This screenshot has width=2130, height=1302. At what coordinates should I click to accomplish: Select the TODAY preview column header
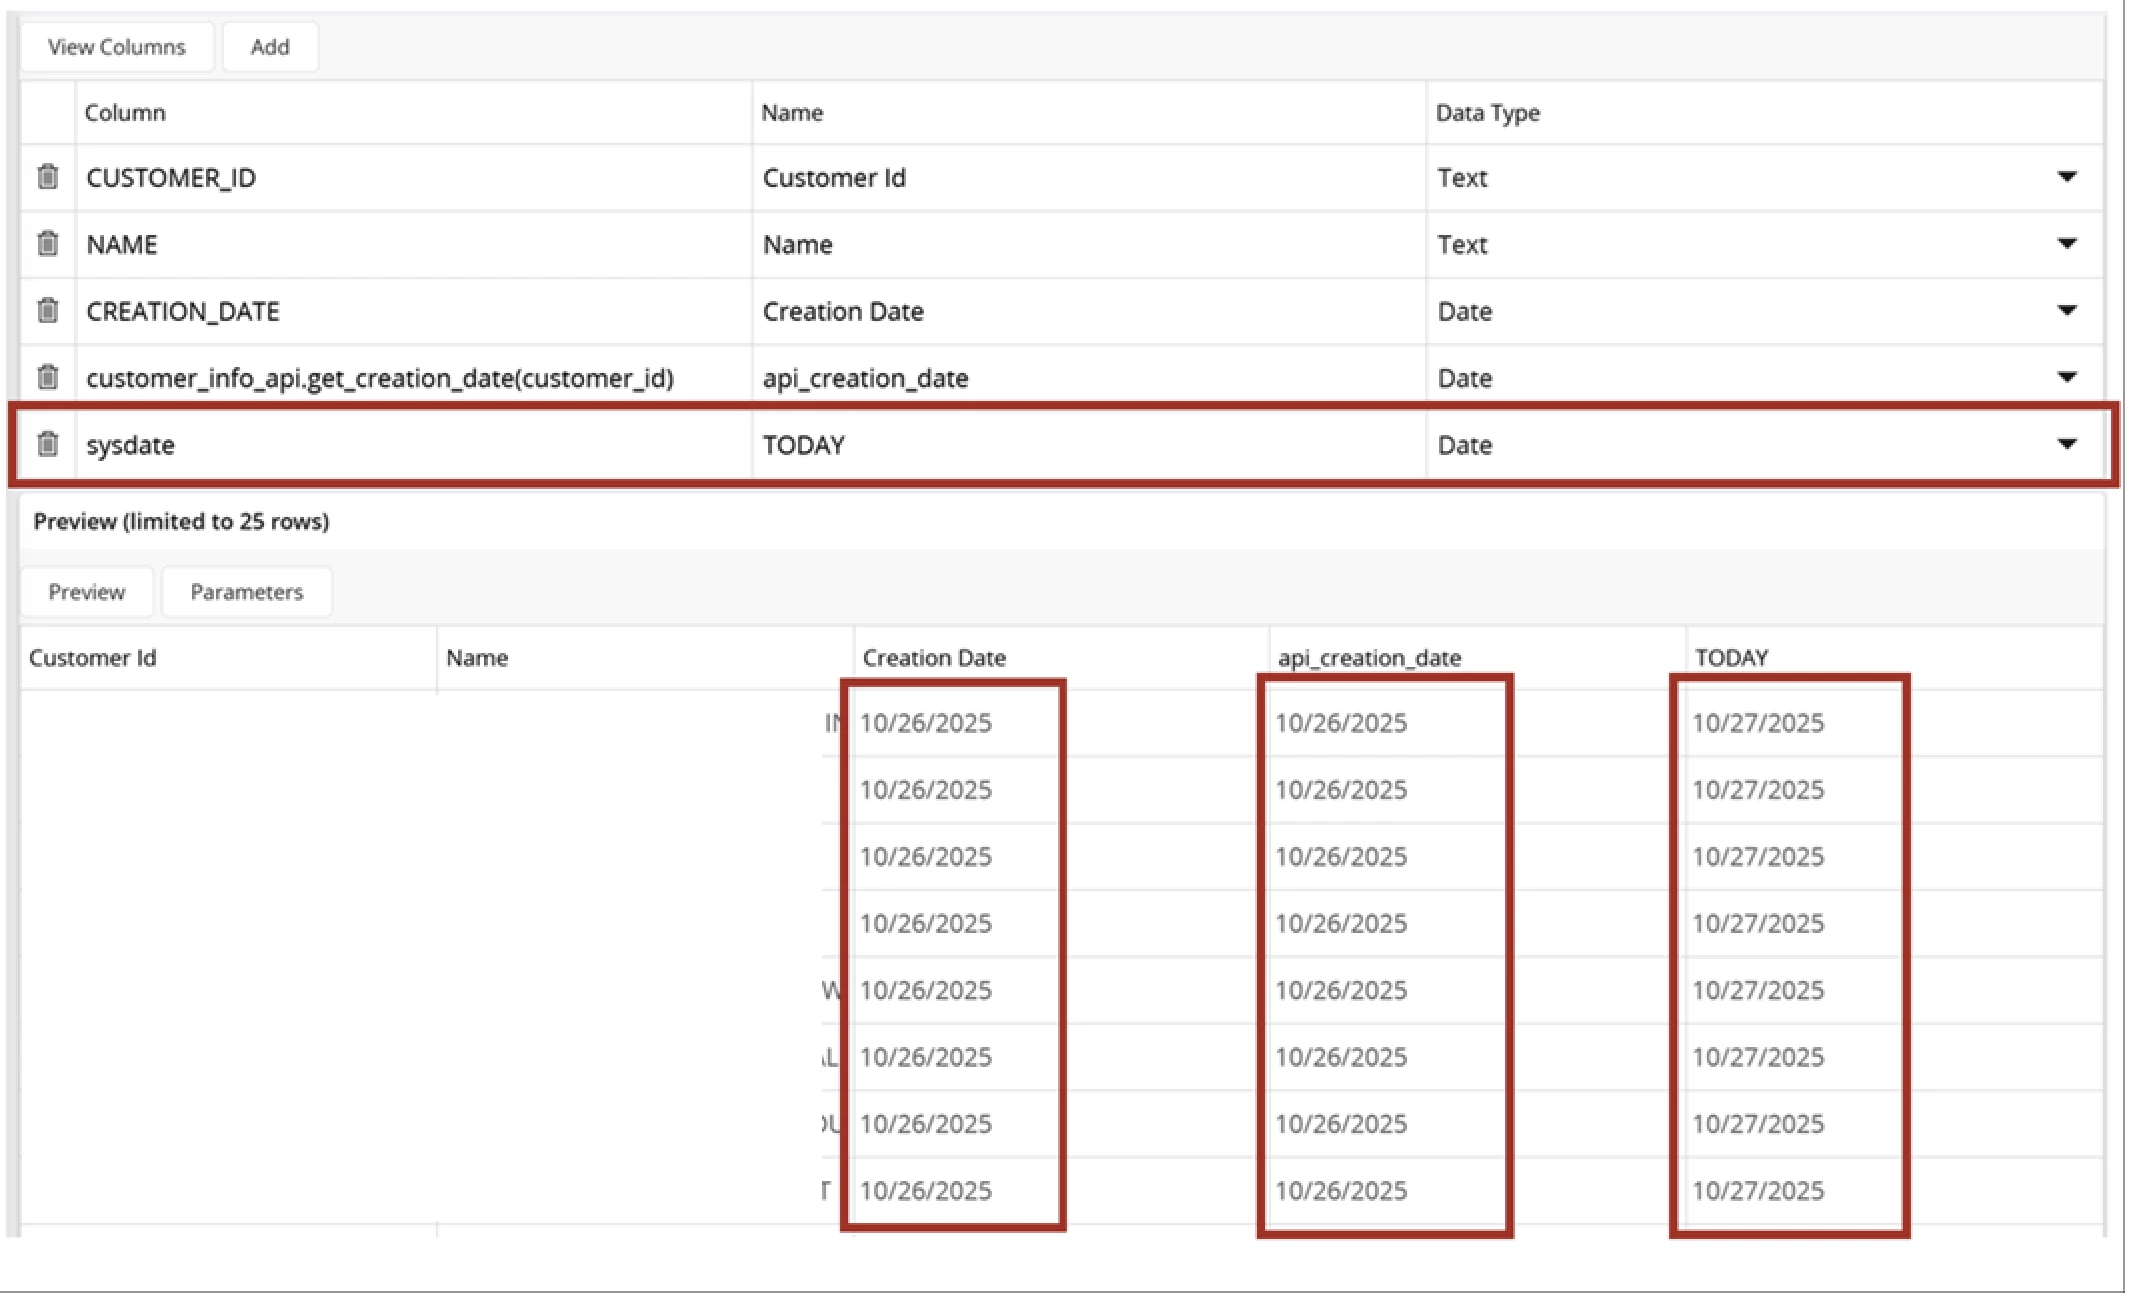(x=1731, y=658)
